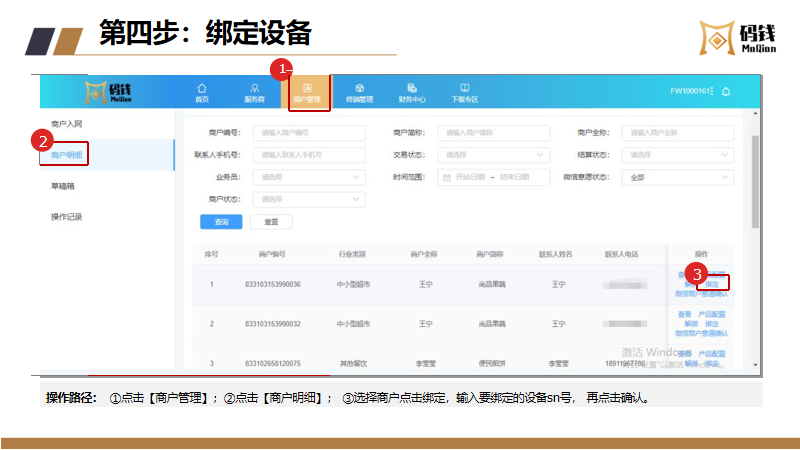Open the 财务中心 finance center icon
The image size is (800, 450).
click(412, 93)
